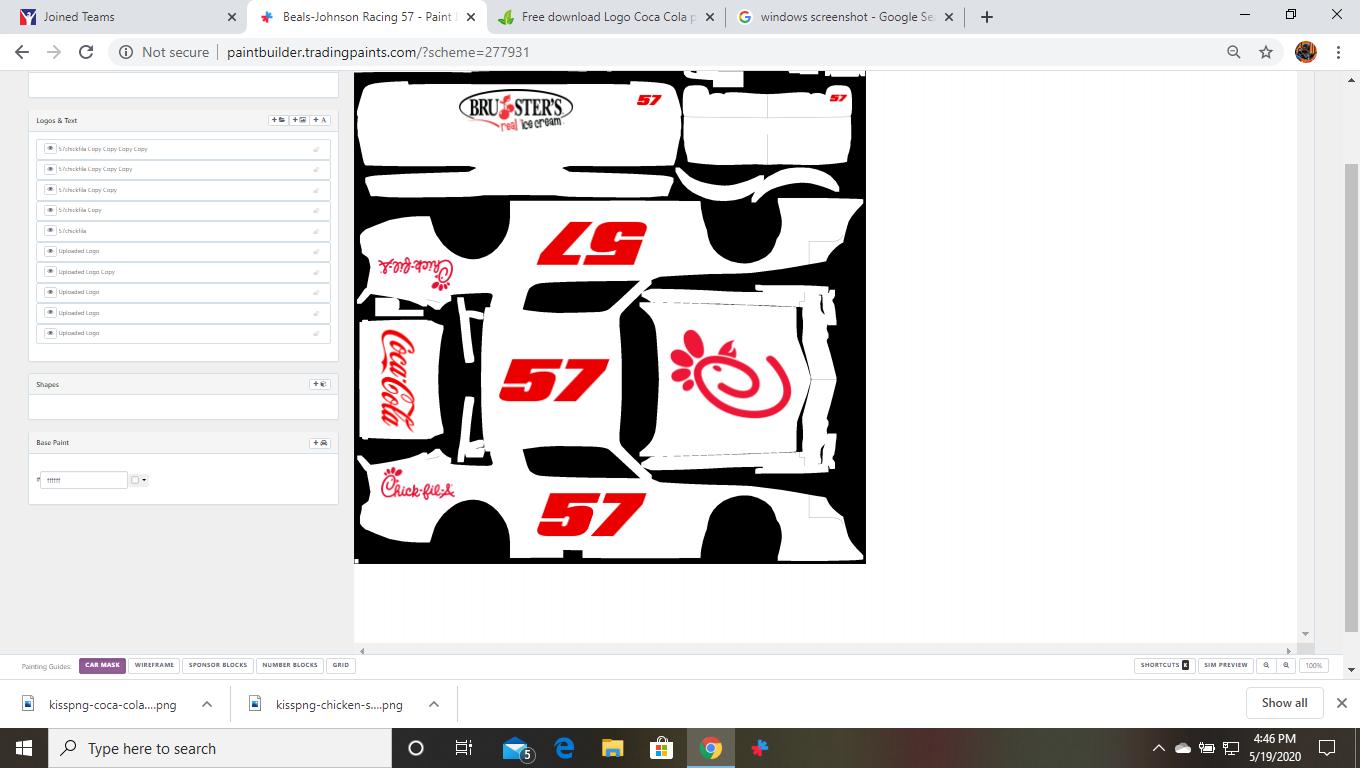Hide the '57chickfila Copy Copy' layer
Screen dimensions: 1360x768
coord(50,190)
